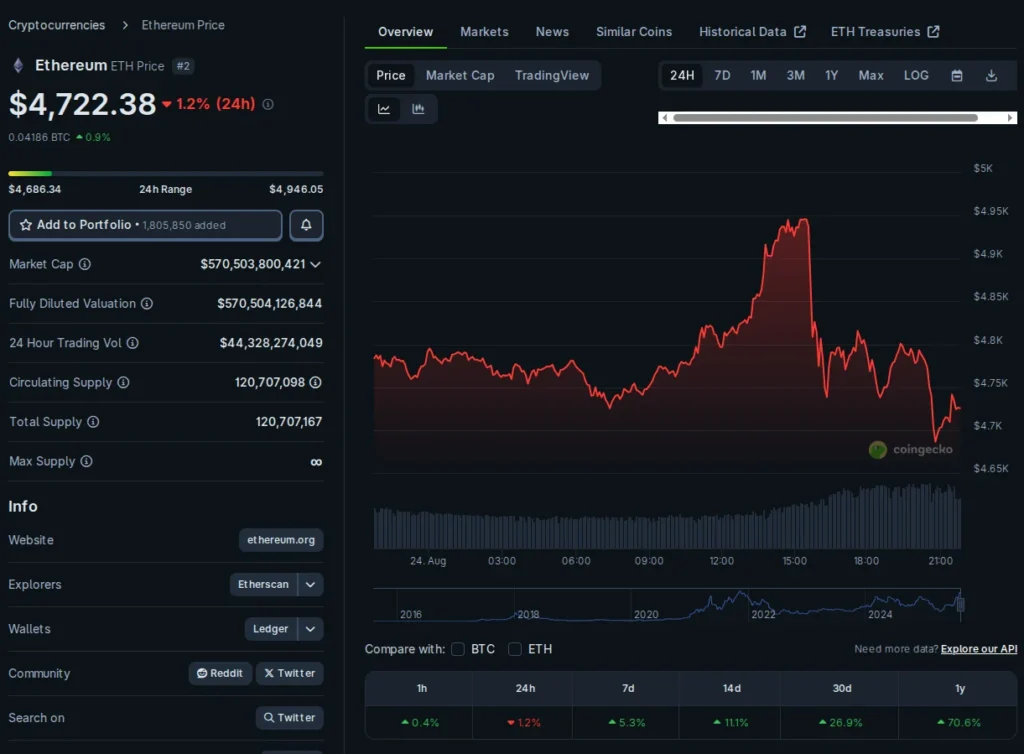Viewport: 1024px width, 754px height.
Task: Show Total Supply info icon
Action: pos(93,422)
